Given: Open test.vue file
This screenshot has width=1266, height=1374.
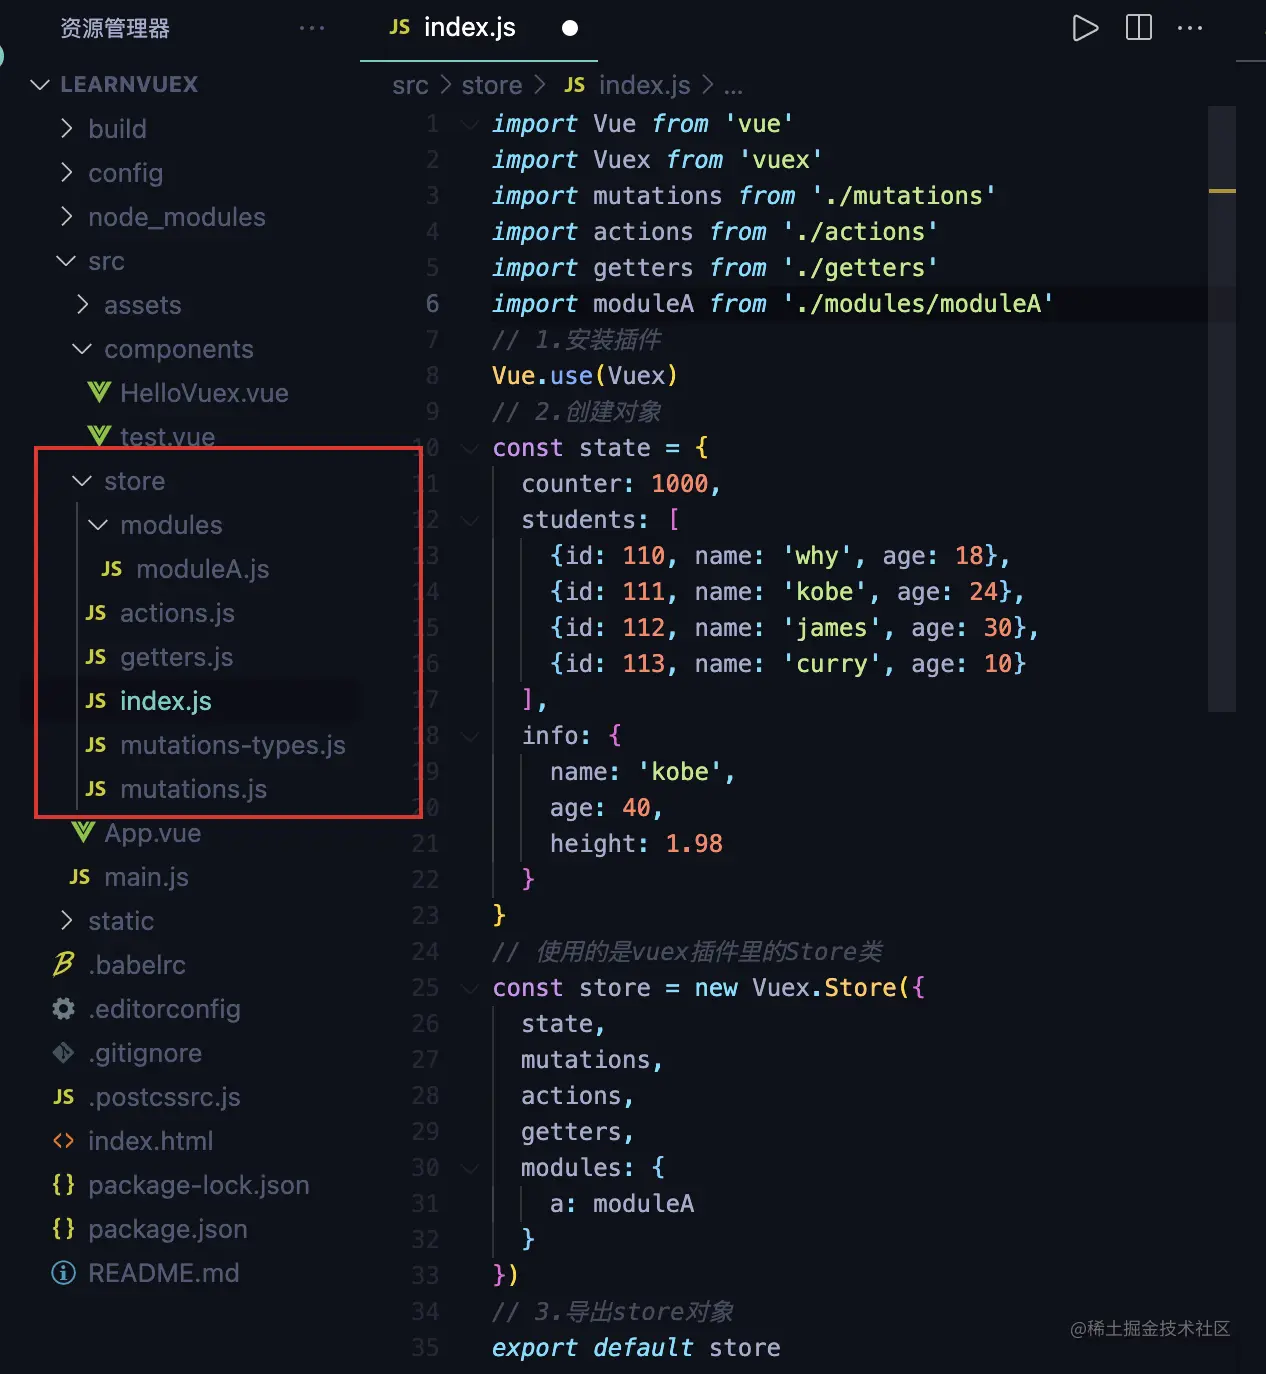Looking at the screenshot, I should 167,437.
